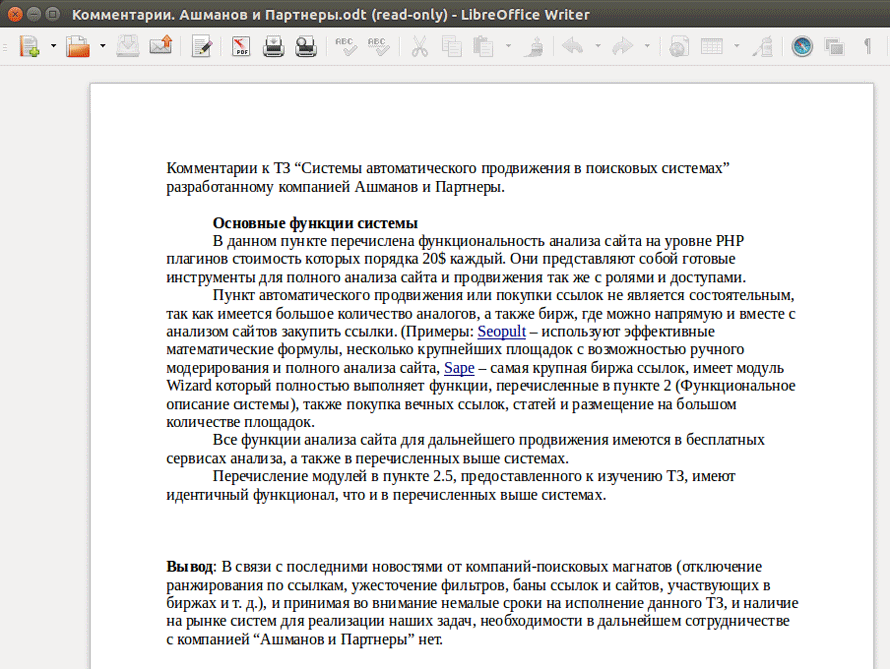Screen dimensions: 890x669
Task: Open the Navigator compass icon
Action: coord(802,46)
